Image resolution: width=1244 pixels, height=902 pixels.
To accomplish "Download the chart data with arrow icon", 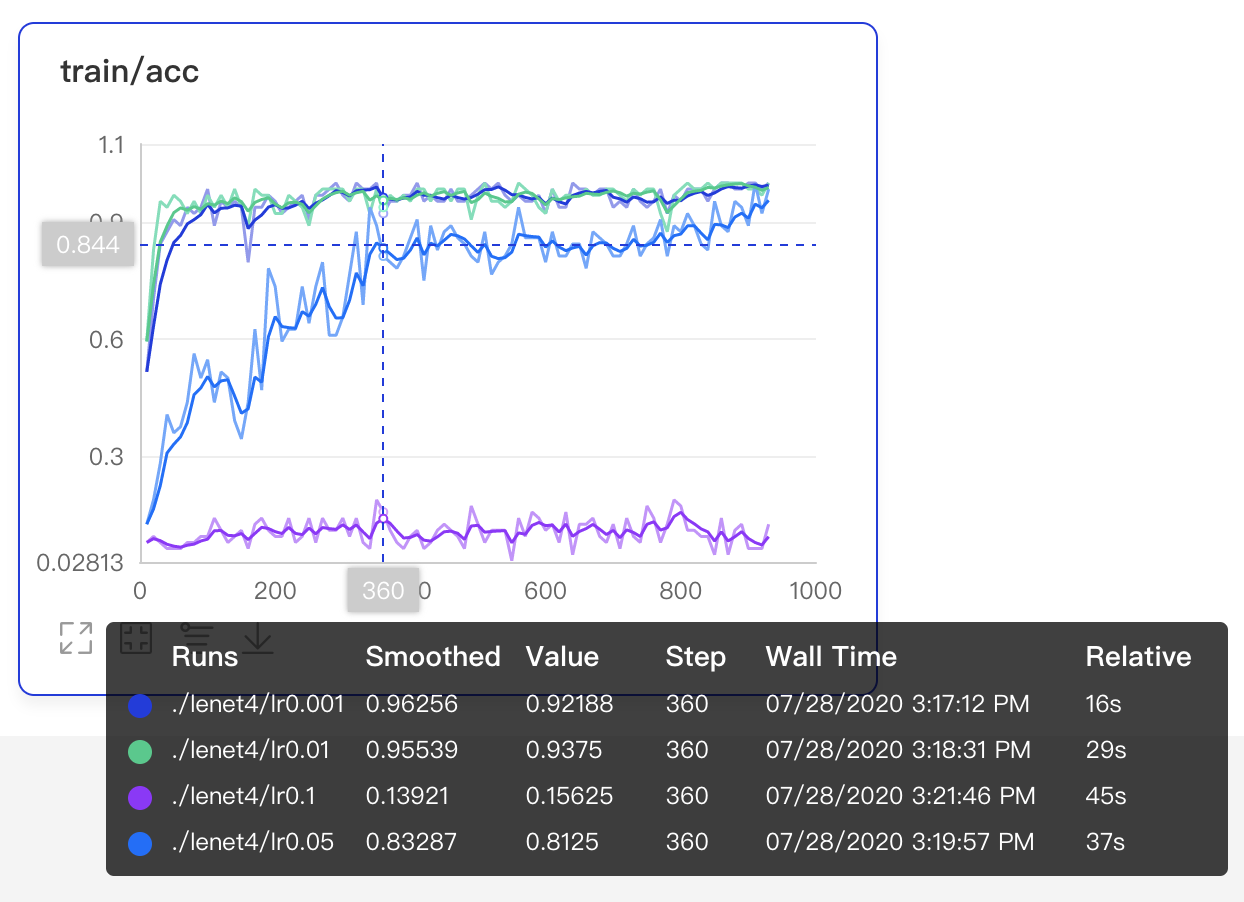I will point(258,638).
